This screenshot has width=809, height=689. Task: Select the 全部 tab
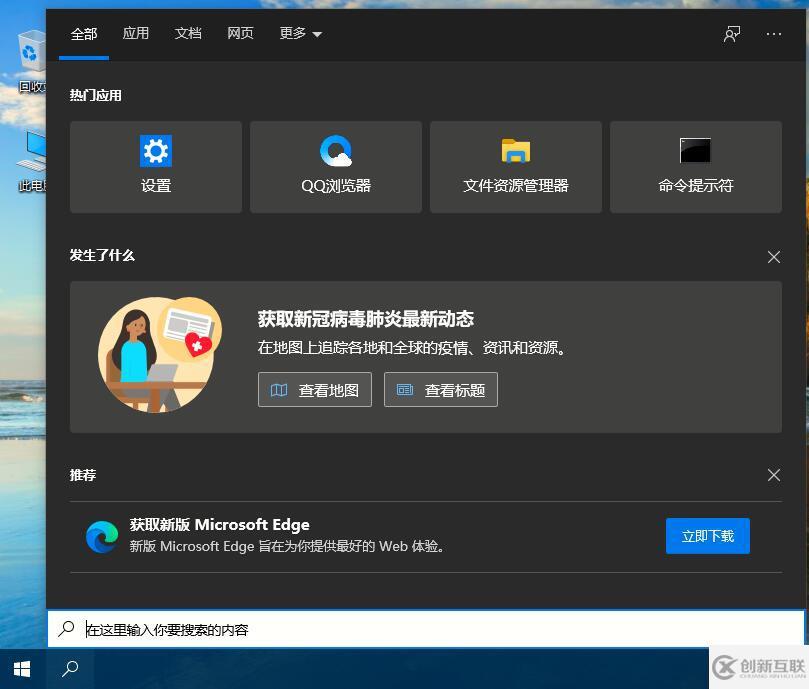[84, 34]
